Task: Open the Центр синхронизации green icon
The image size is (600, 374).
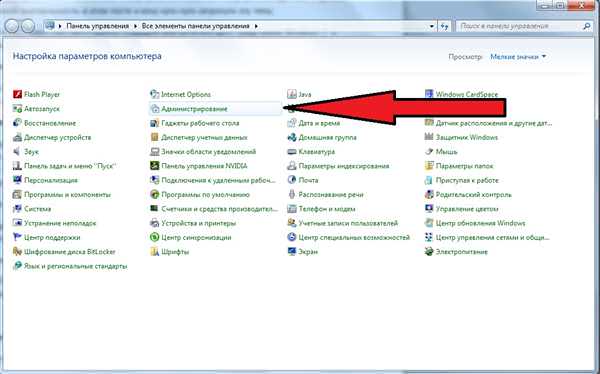Action: pos(155,237)
